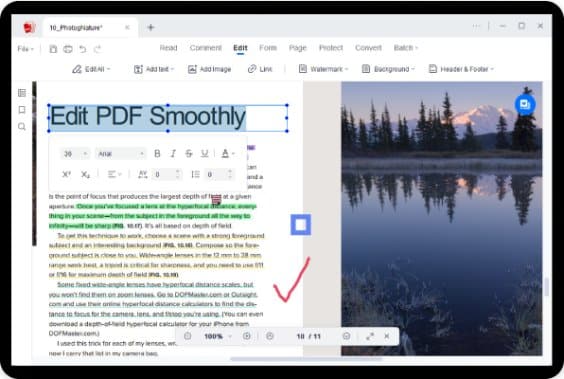Click the Print icon
The height and width of the screenshot is (379, 564).
pyautogui.click(x=68, y=49)
